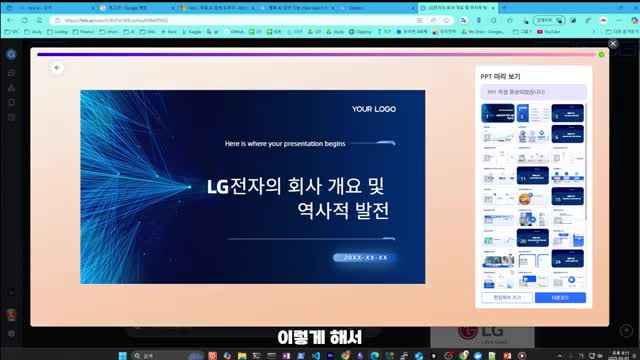Image resolution: width=640 pixels, height=360 pixels.
Task: Open the Finance bookmark folder
Action: 84,31
